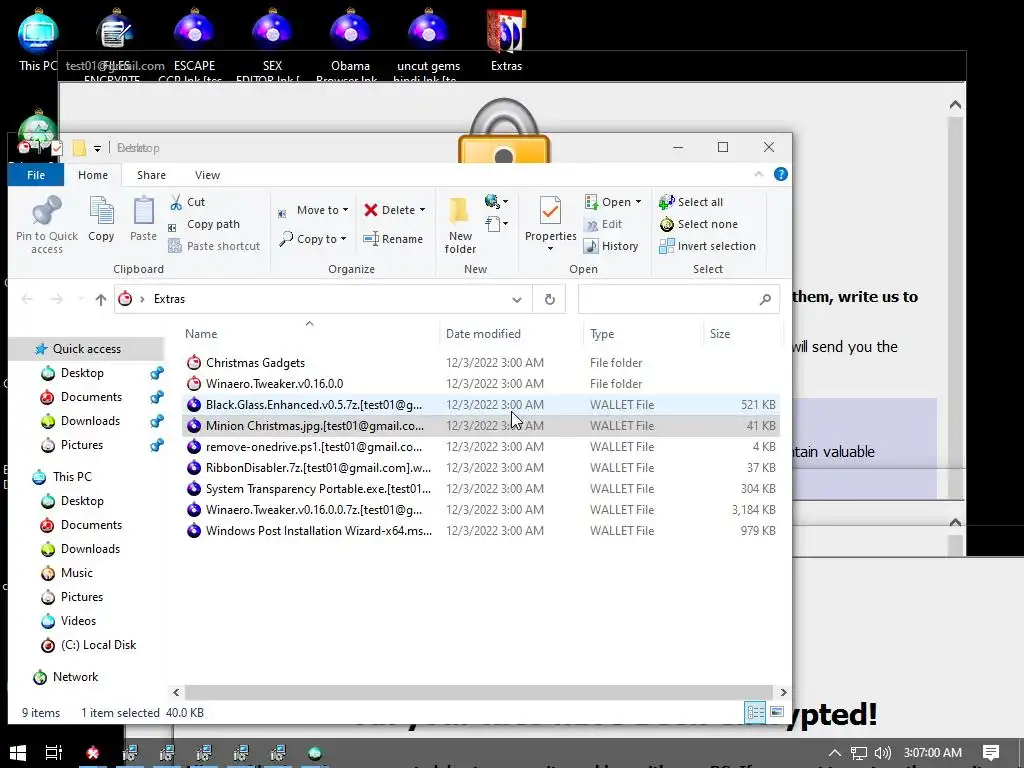Click the Pin to Quick access icon

(46, 211)
